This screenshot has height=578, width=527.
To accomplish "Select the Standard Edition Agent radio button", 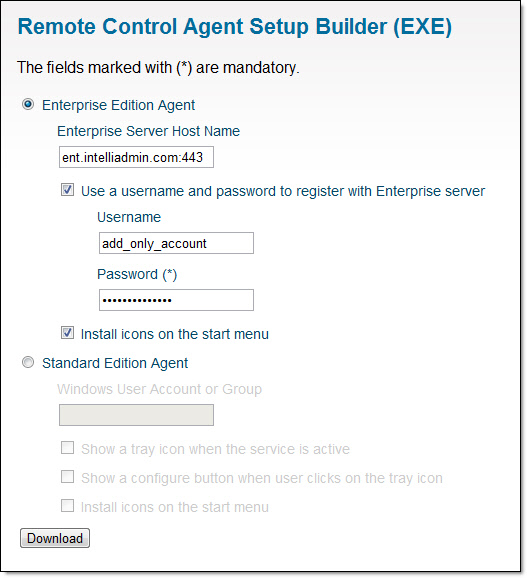I will click(28, 362).
